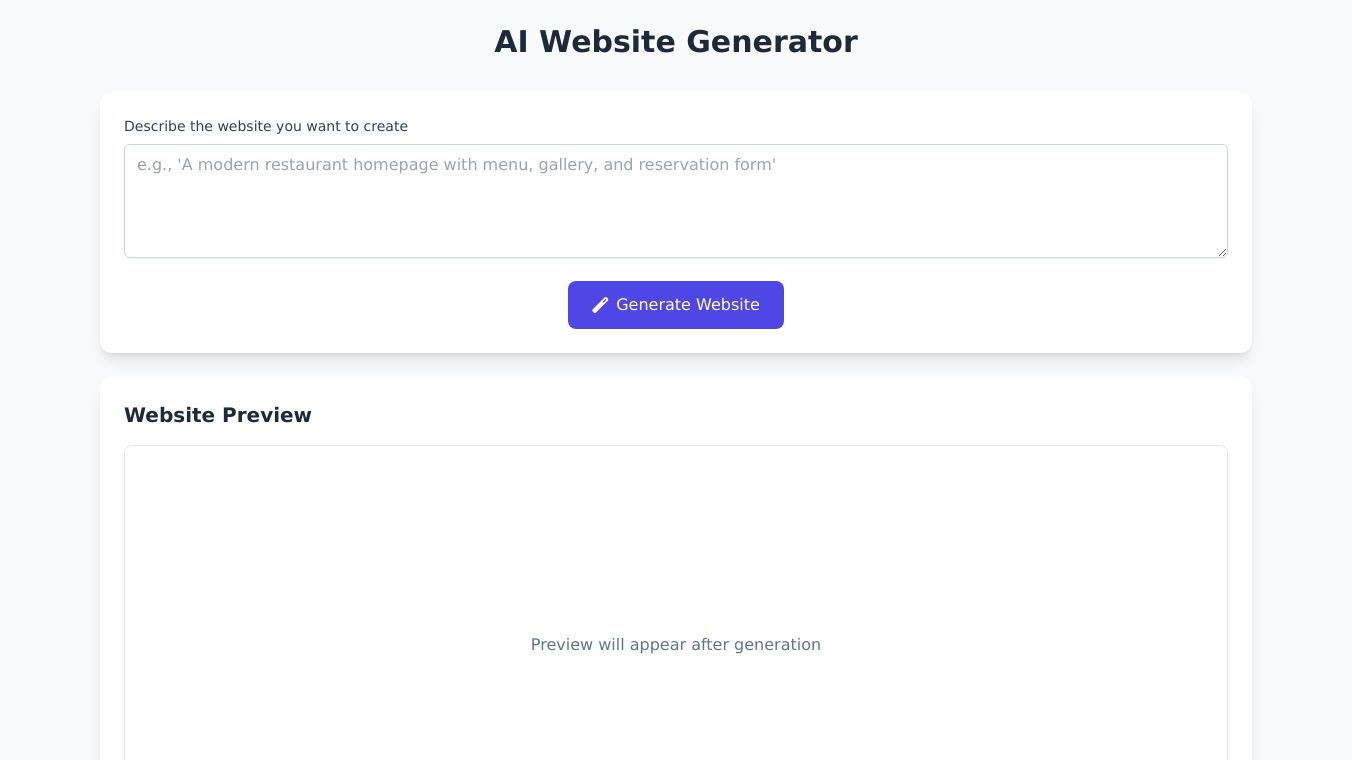This screenshot has height=760, width=1352.
Task: Click the word 'create' in the description label
Action: 385,126
